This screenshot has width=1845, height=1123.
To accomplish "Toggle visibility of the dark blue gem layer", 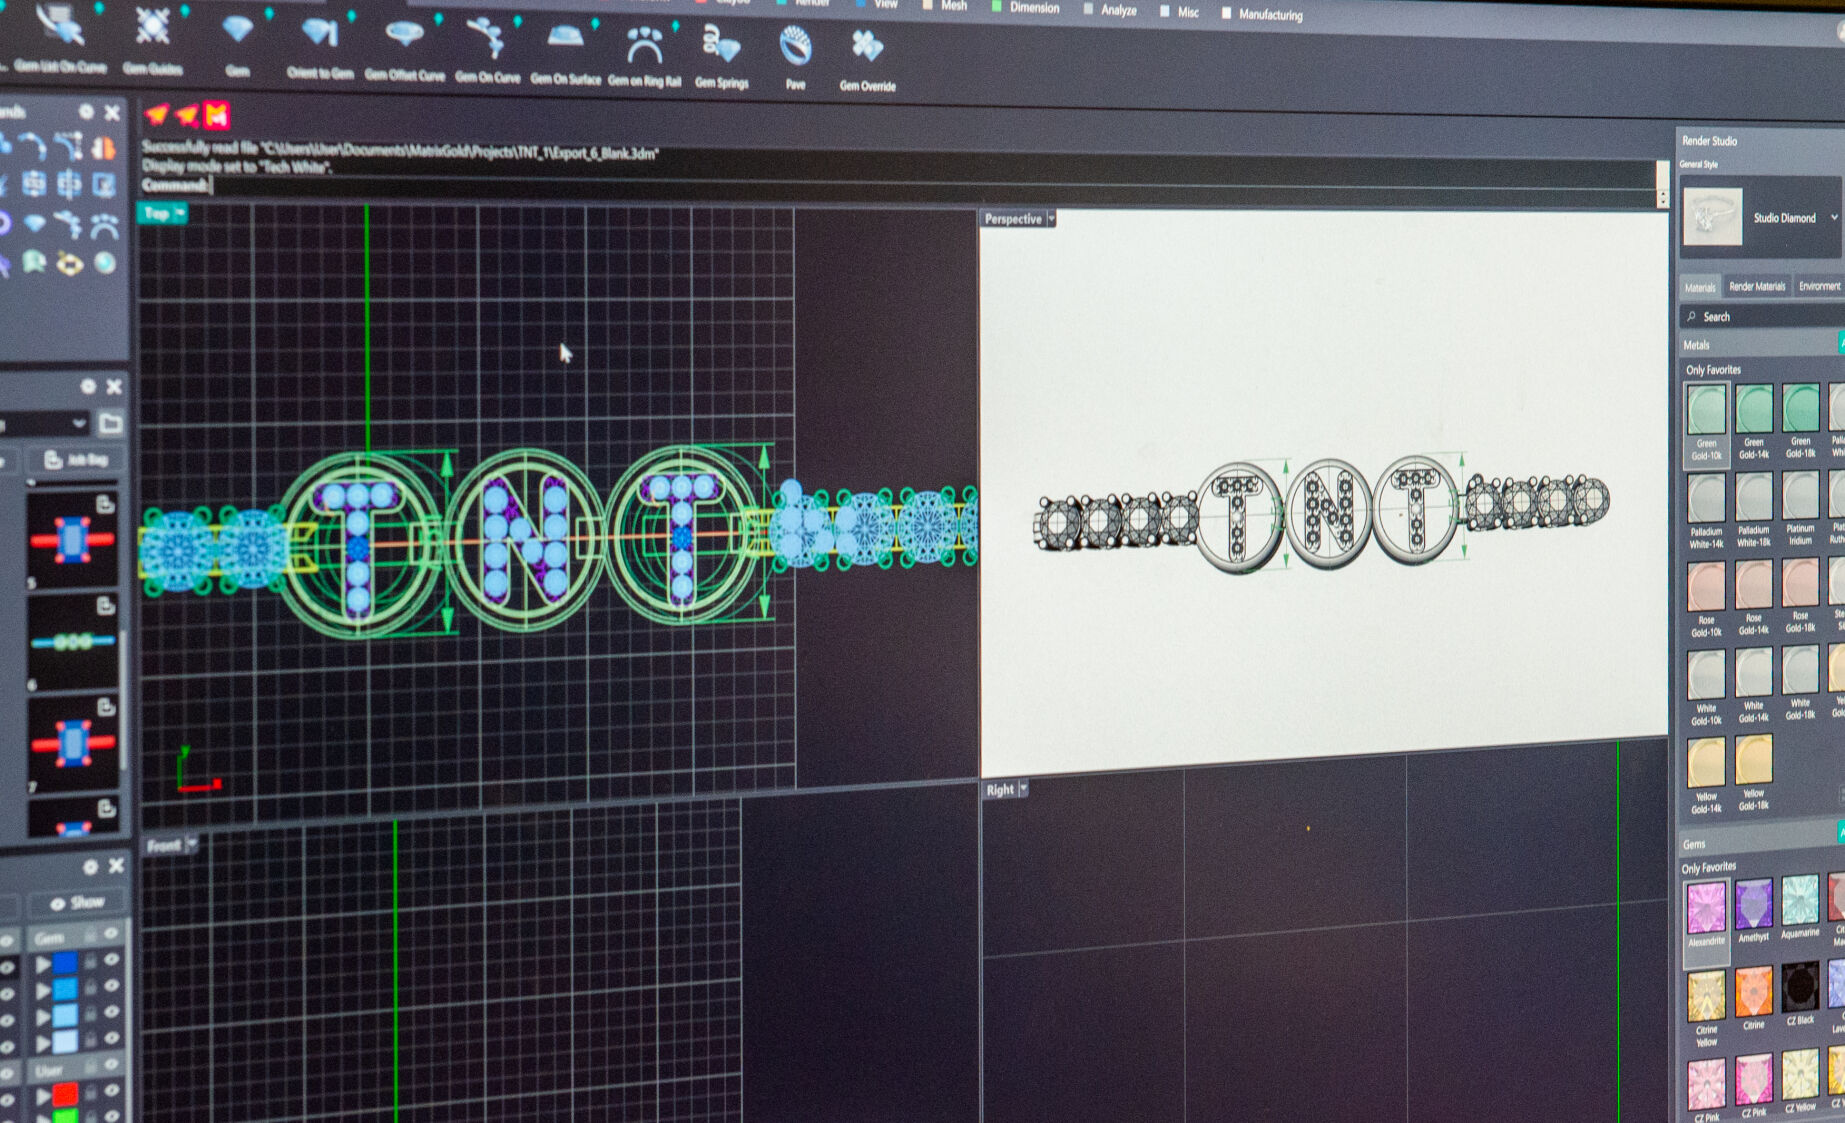I will tap(111, 961).
